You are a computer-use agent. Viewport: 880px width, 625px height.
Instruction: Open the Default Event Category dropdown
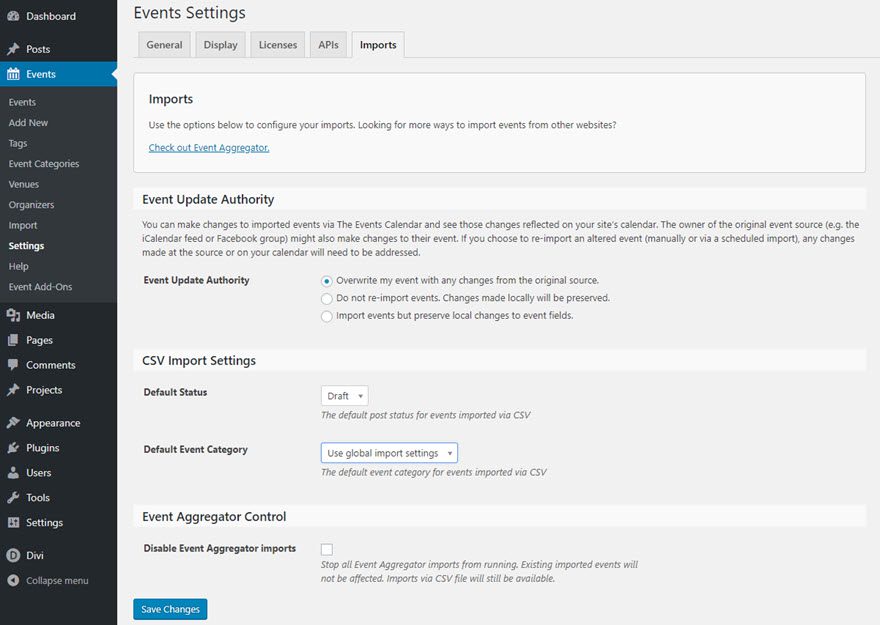[388, 452]
